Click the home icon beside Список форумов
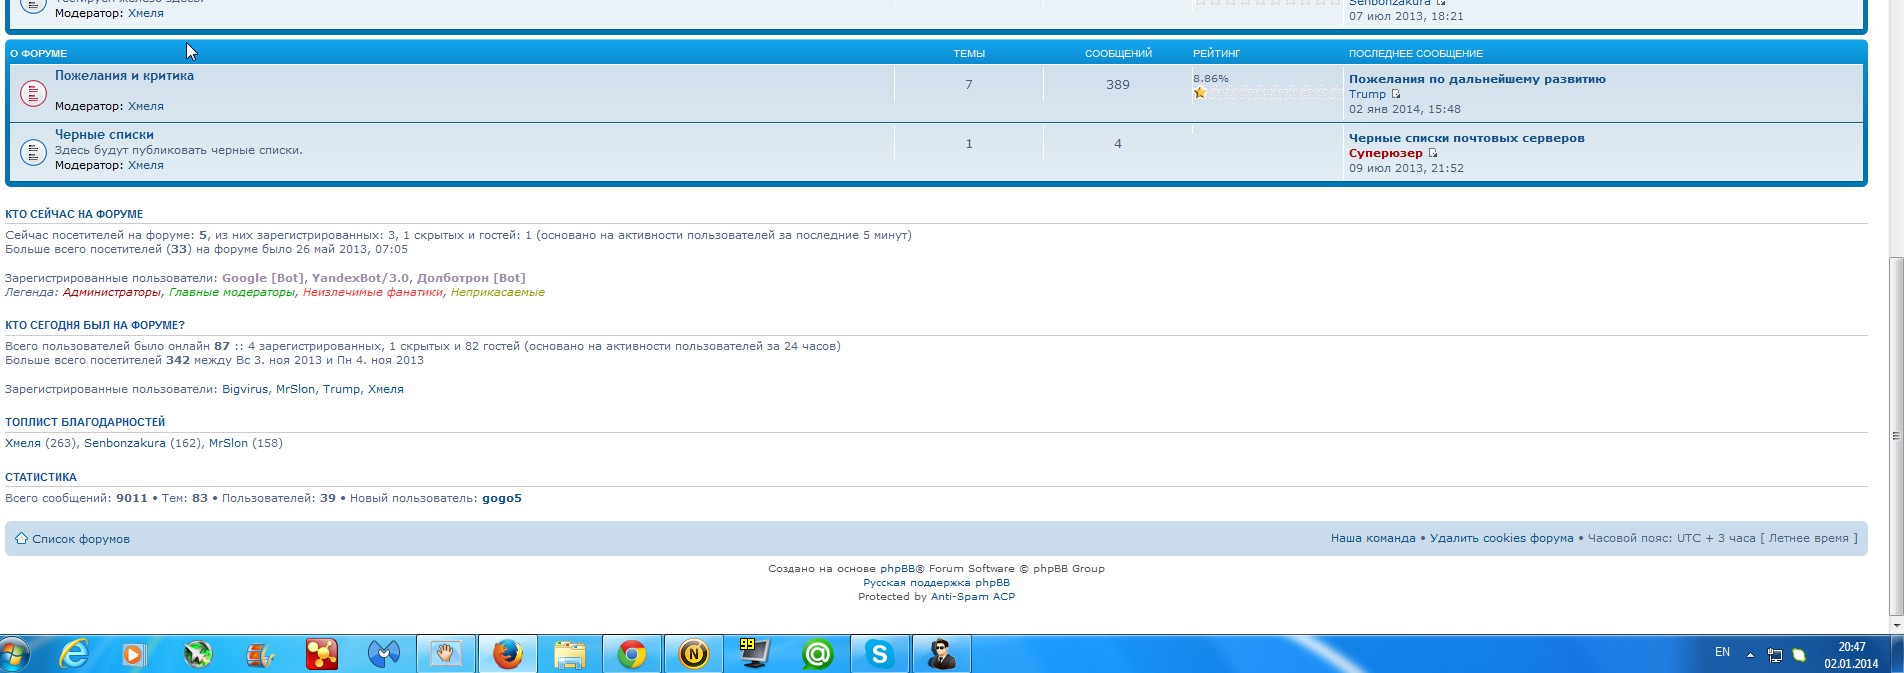 tap(20, 538)
